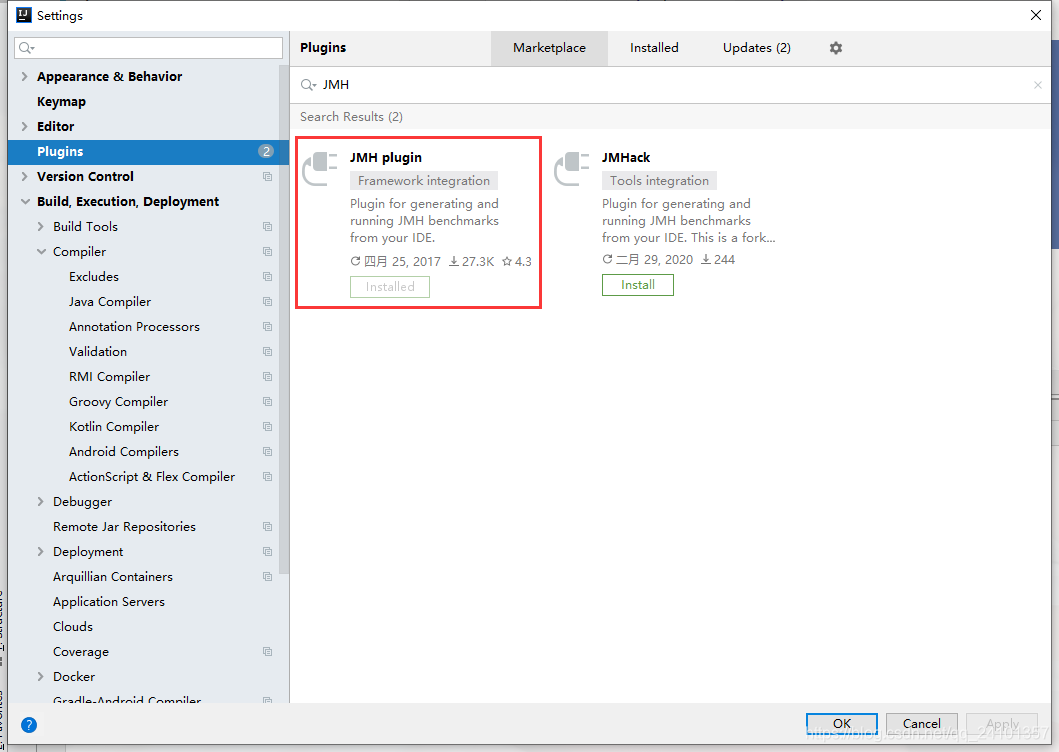
Task: Select Clouds in the tree
Action: [x=73, y=626]
